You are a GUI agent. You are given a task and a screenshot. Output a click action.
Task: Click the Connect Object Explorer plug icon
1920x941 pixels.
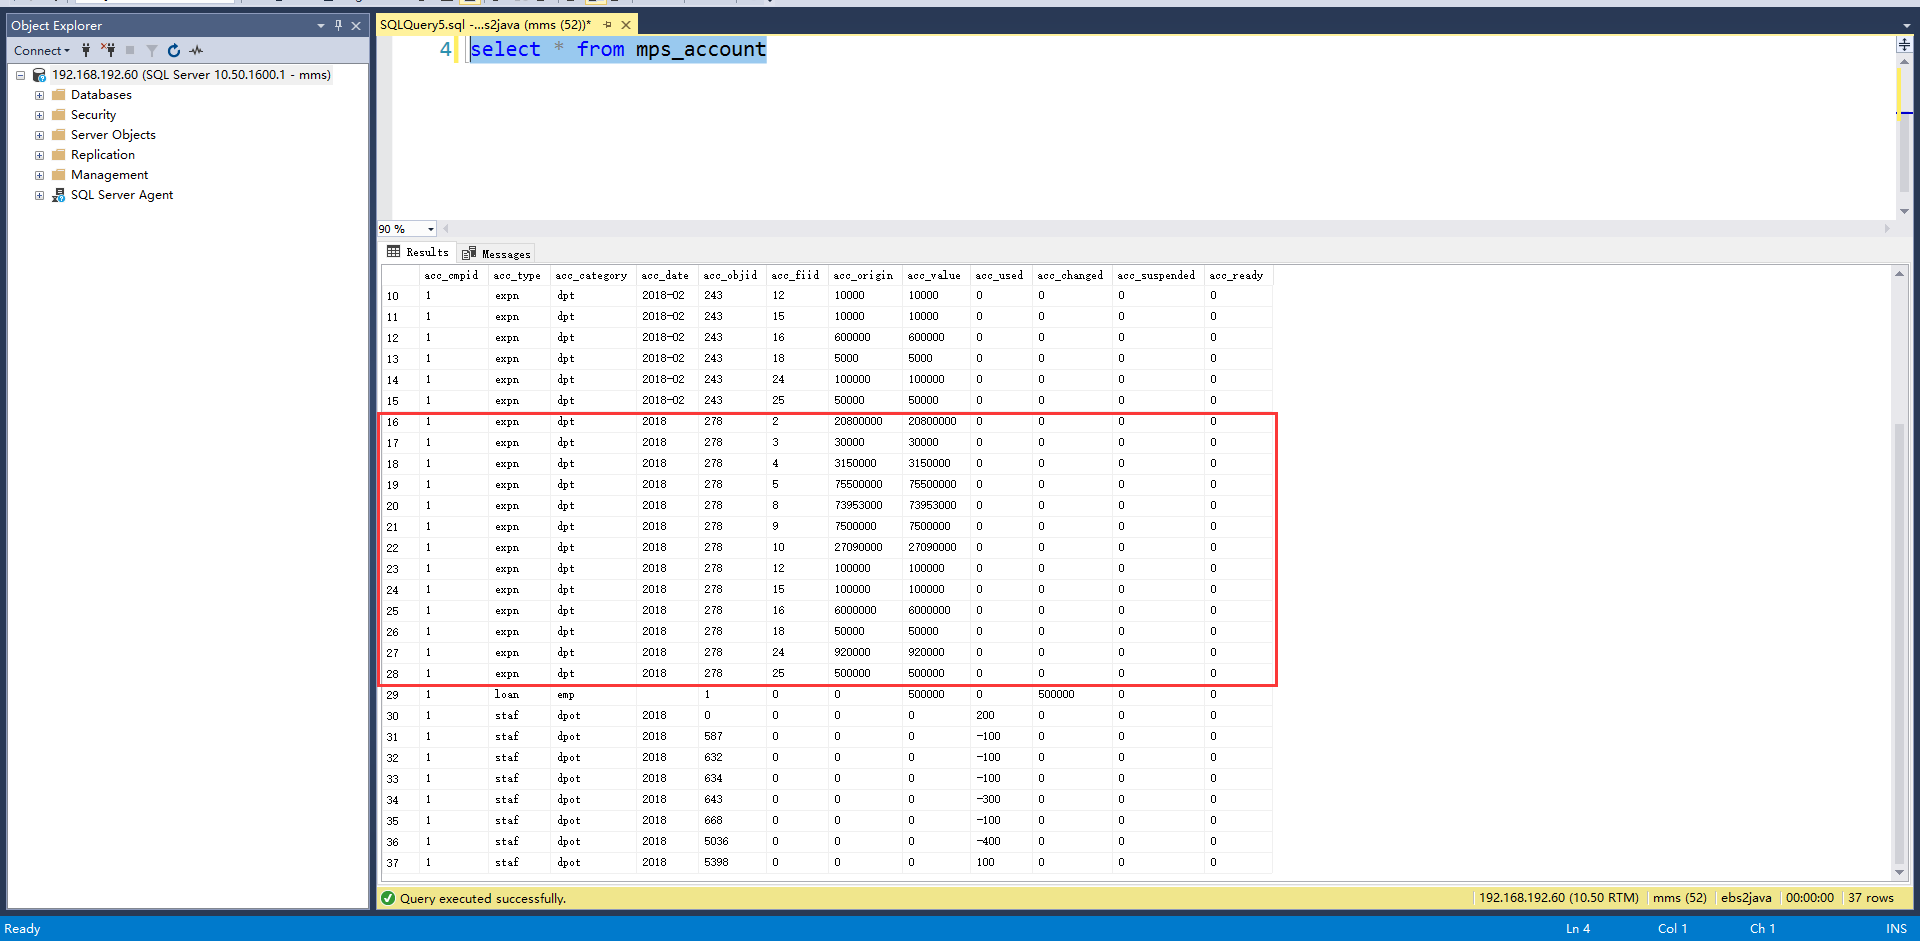tap(86, 50)
